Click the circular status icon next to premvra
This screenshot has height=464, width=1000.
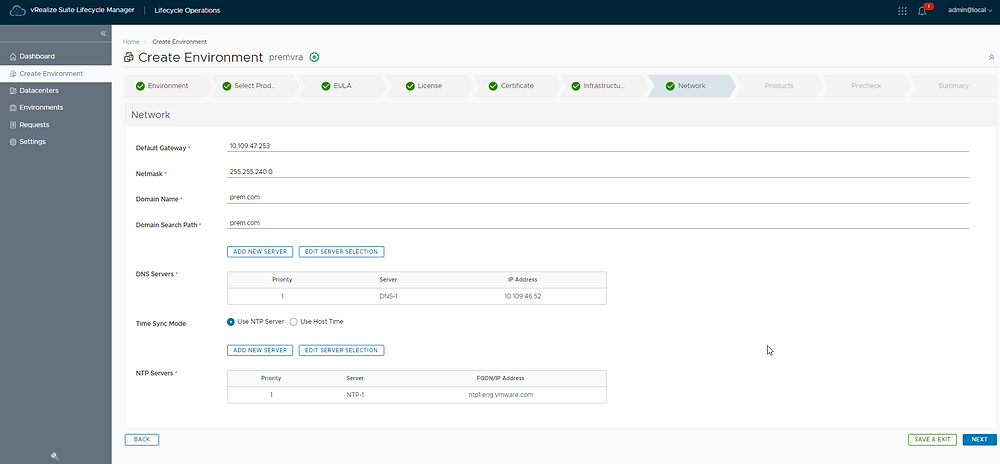314,57
